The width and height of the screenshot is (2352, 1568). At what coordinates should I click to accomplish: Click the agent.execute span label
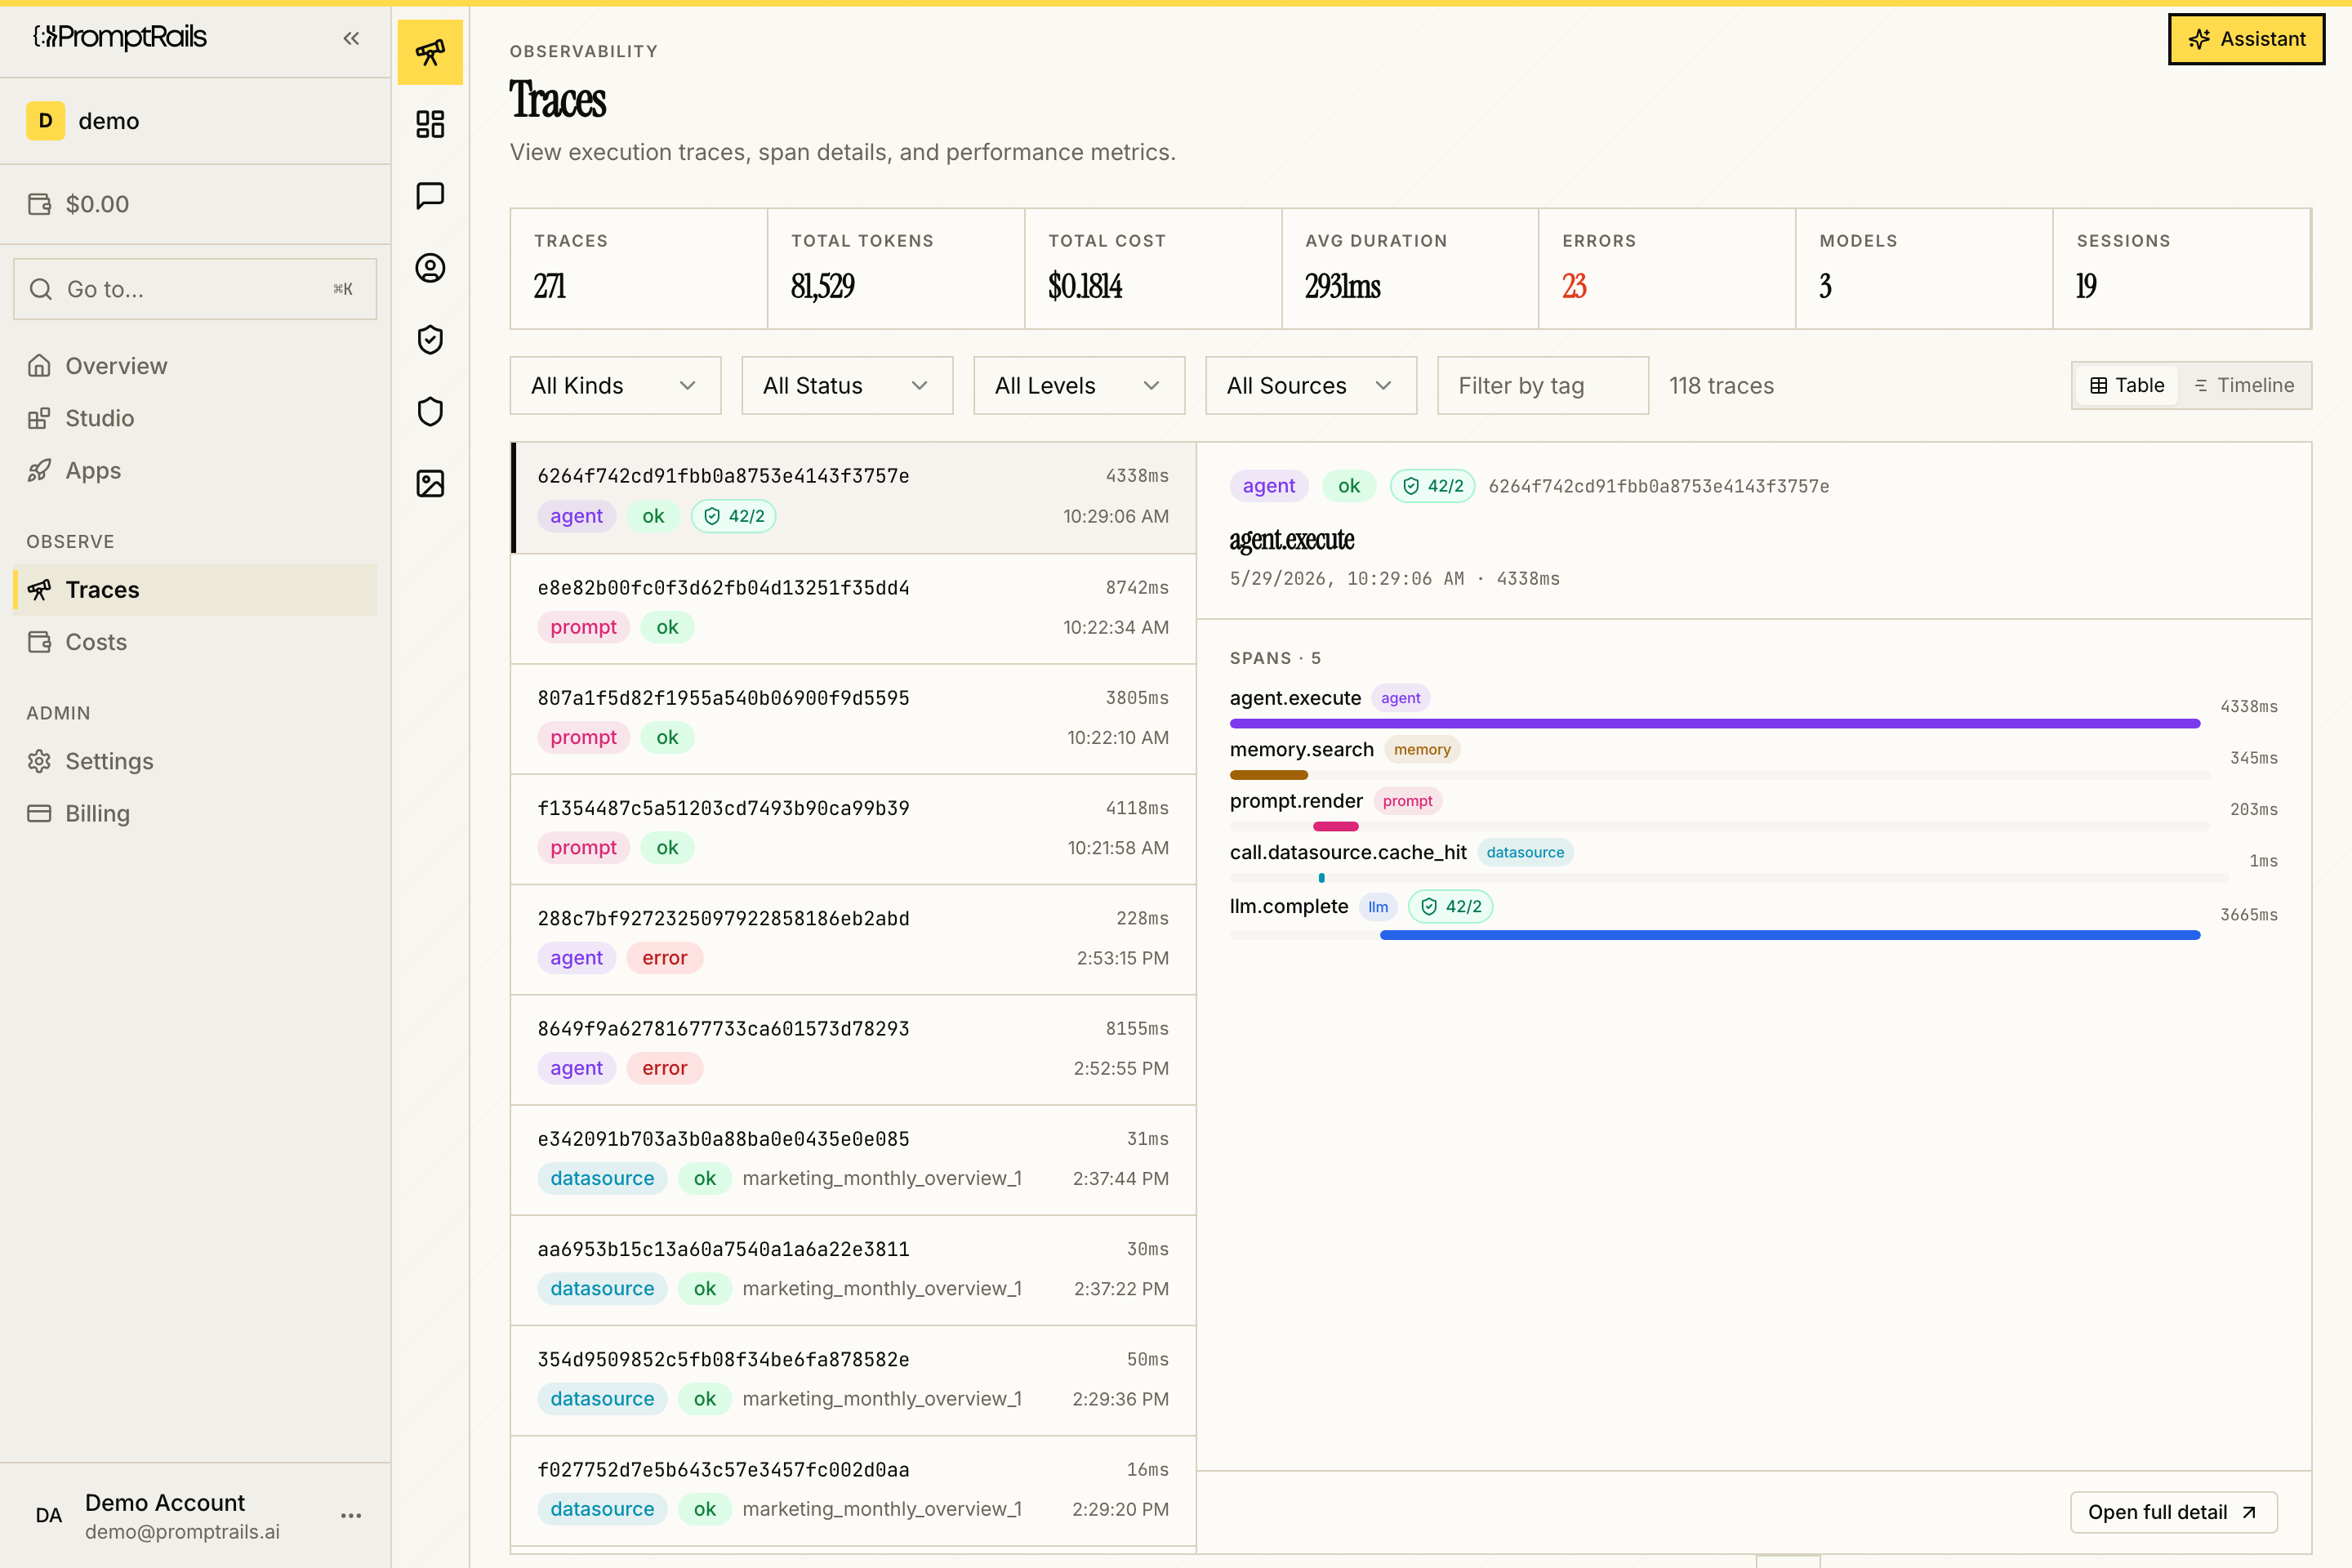(x=1295, y=698)
